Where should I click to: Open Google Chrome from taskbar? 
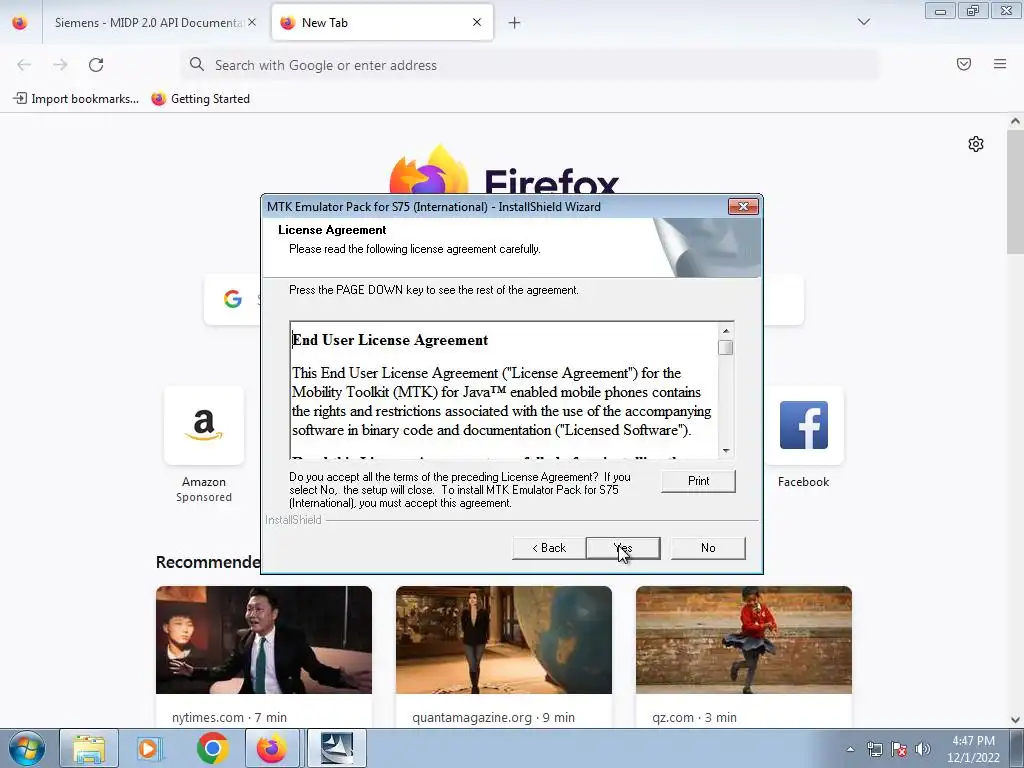pyautogui.click(x=212, y=748)
